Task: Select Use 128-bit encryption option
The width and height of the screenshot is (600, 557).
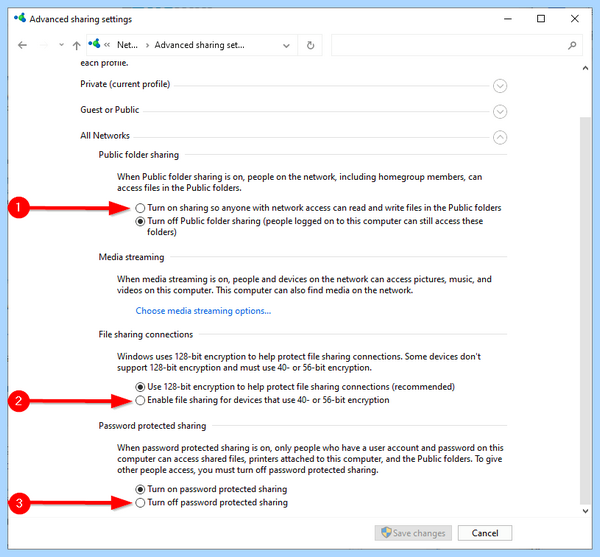Action: pos(140,387)
